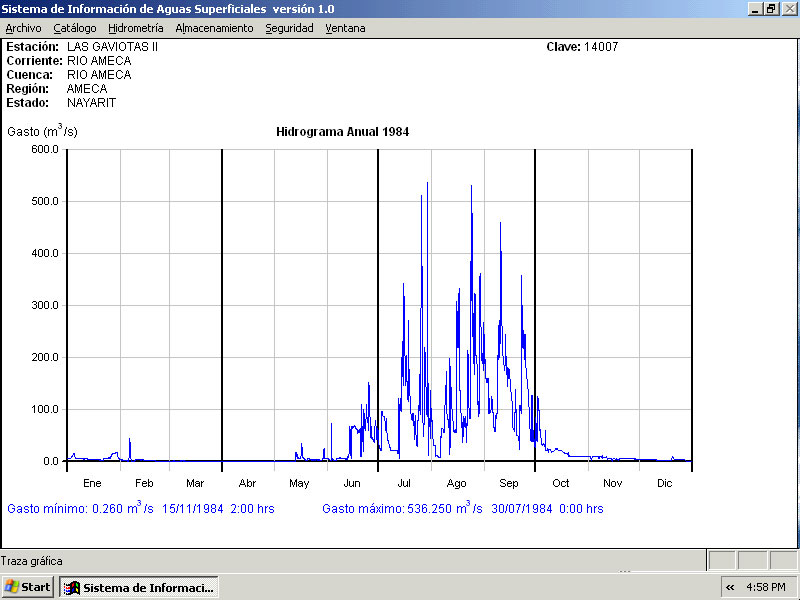Expand hidden system tray icons chevron

tap(730, 587)
